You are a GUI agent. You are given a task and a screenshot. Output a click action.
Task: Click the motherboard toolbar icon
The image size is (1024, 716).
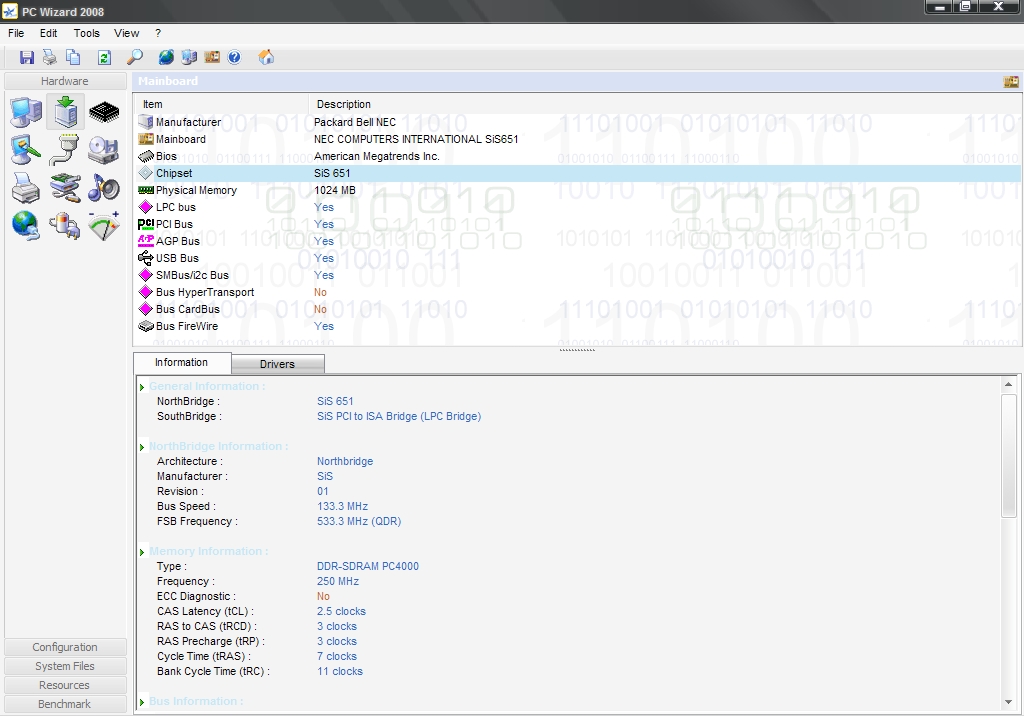coord(212,57)
